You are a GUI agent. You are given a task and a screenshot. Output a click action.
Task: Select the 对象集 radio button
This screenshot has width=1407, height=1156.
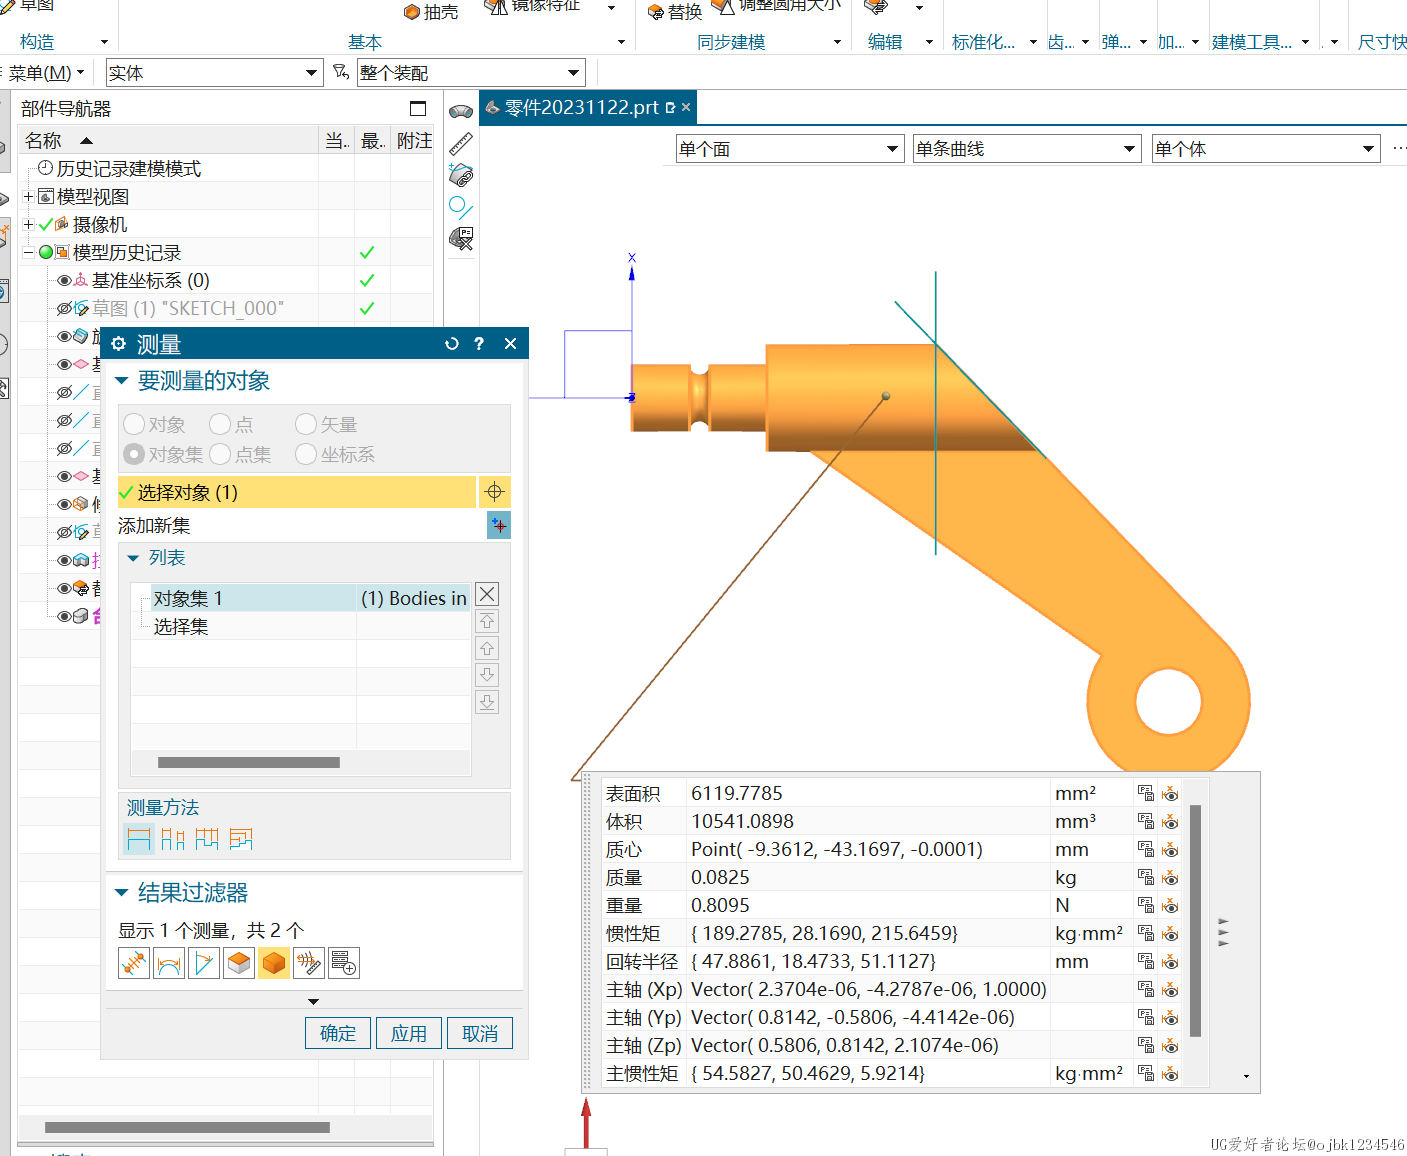[x=134, y=455]
